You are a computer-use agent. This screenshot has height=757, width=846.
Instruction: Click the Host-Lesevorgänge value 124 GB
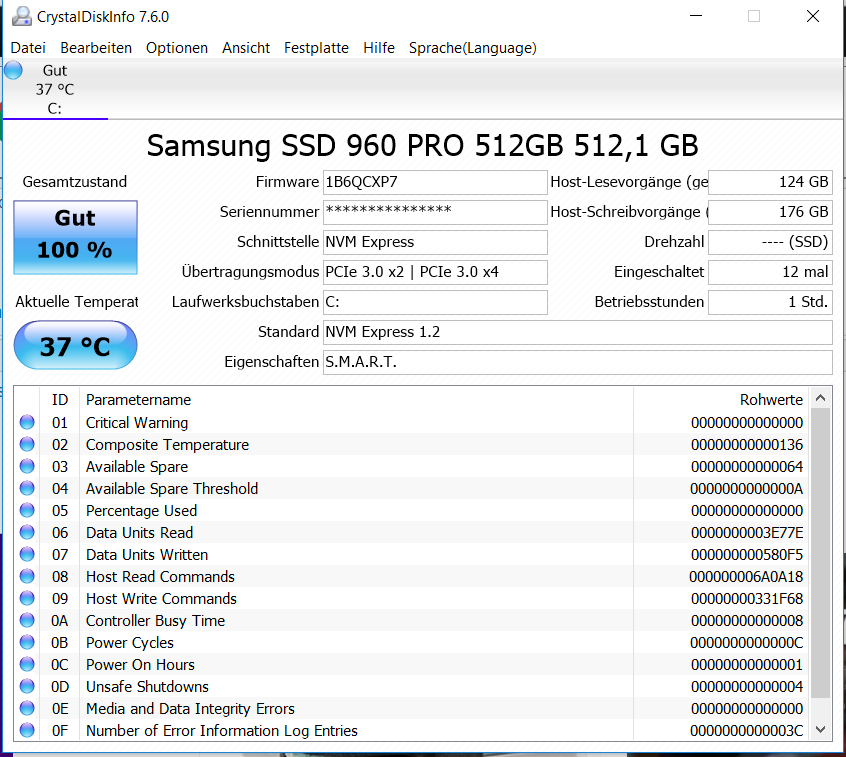coord(770,182)
